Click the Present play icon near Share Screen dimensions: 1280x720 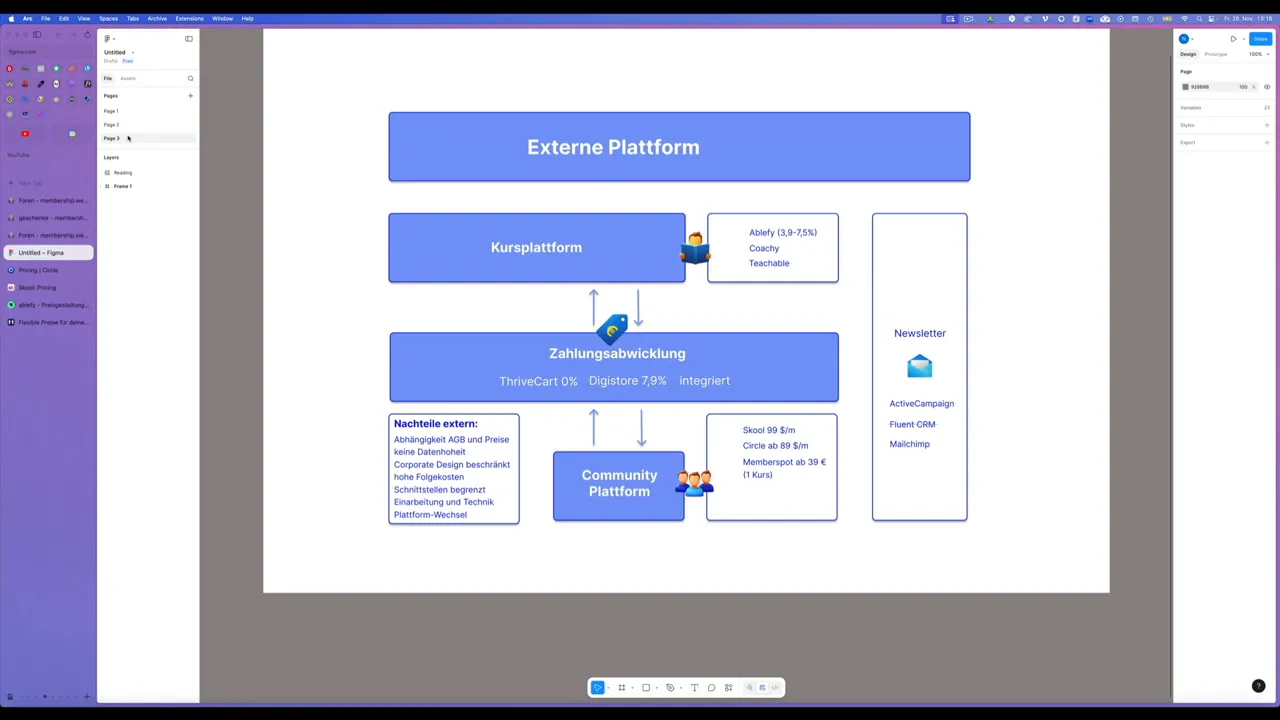[1234, 39]
